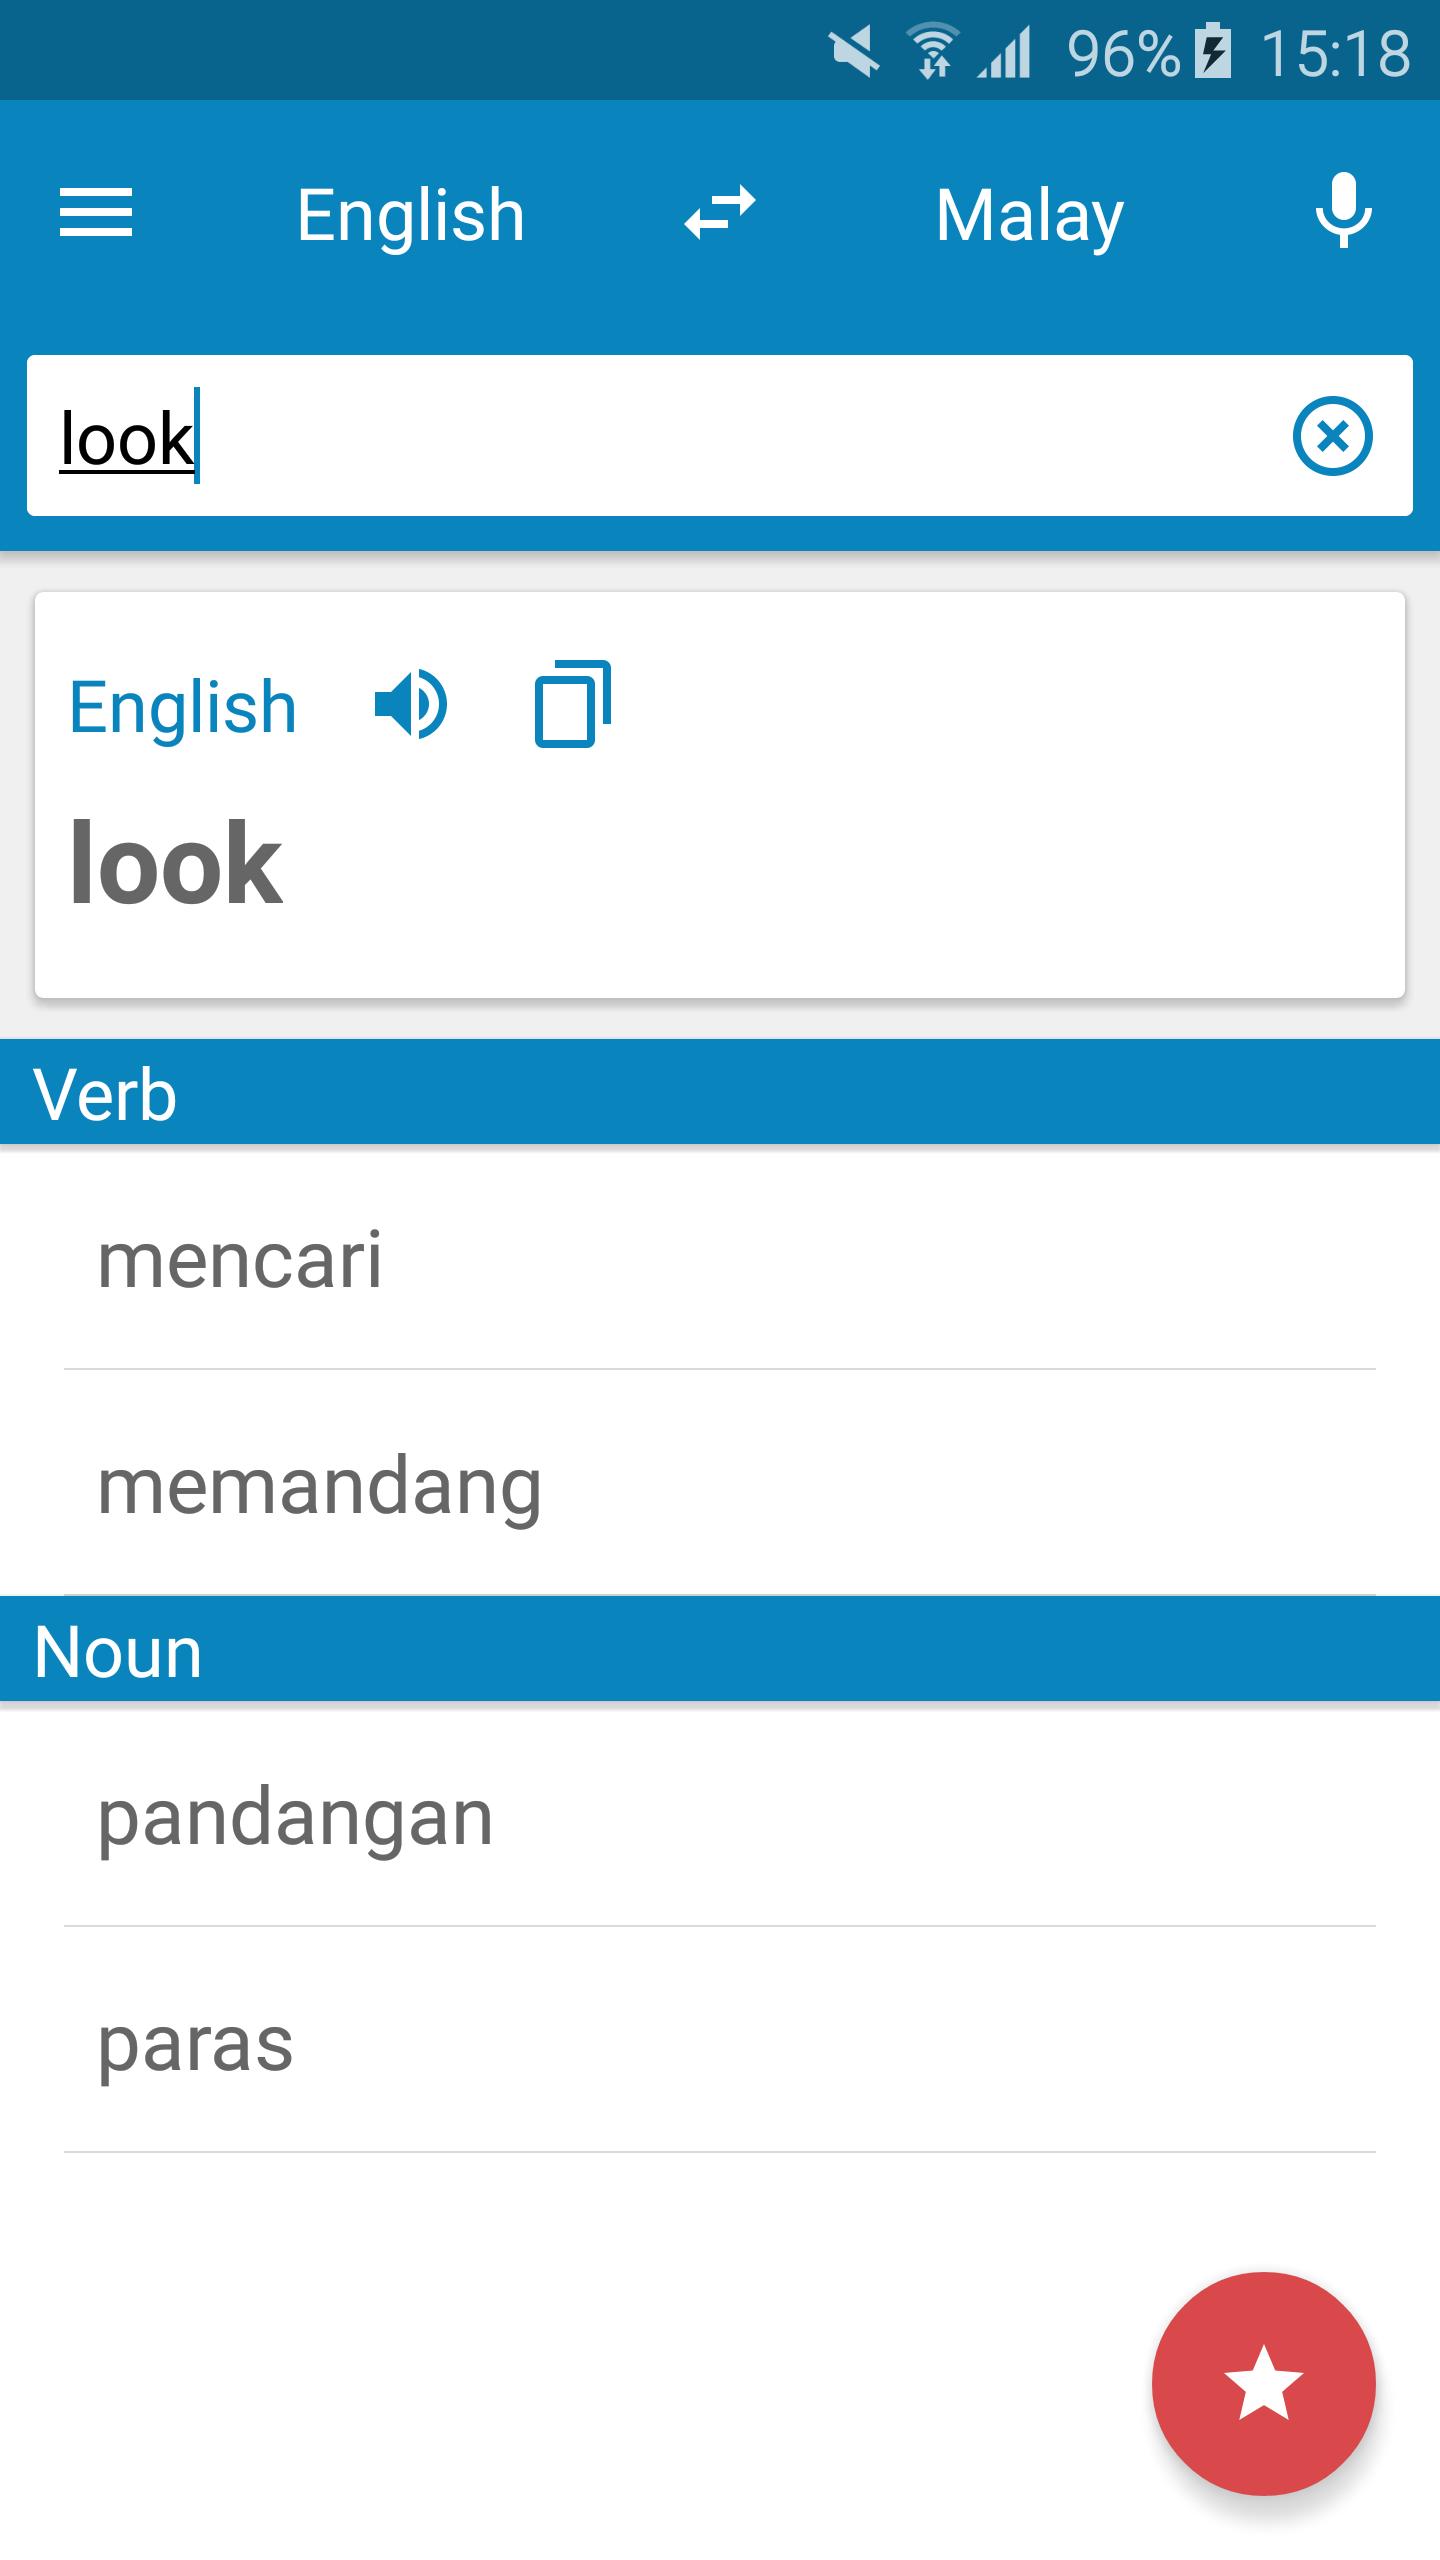Tap the bold 'look' headword
Screen dimensions: 1440x2560
[177, 862]
